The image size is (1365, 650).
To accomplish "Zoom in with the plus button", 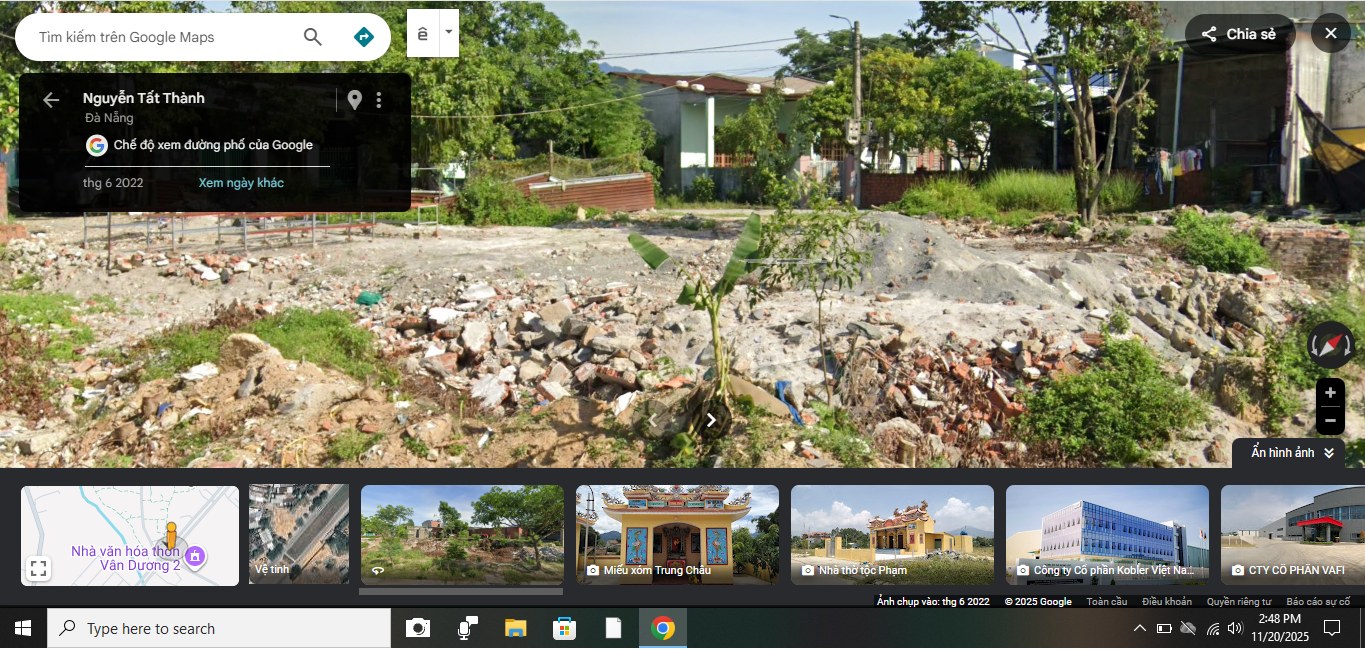I will point(1330,393).
